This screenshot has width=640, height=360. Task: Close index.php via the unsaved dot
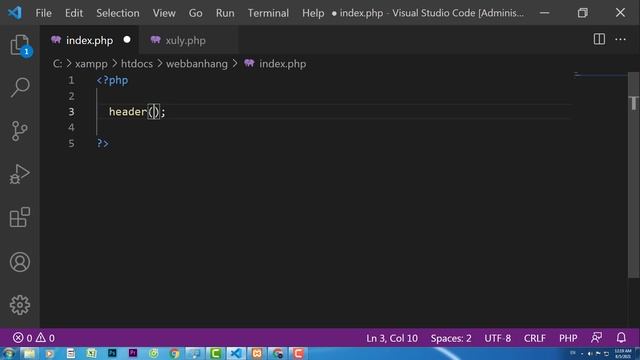click(127, 40)
